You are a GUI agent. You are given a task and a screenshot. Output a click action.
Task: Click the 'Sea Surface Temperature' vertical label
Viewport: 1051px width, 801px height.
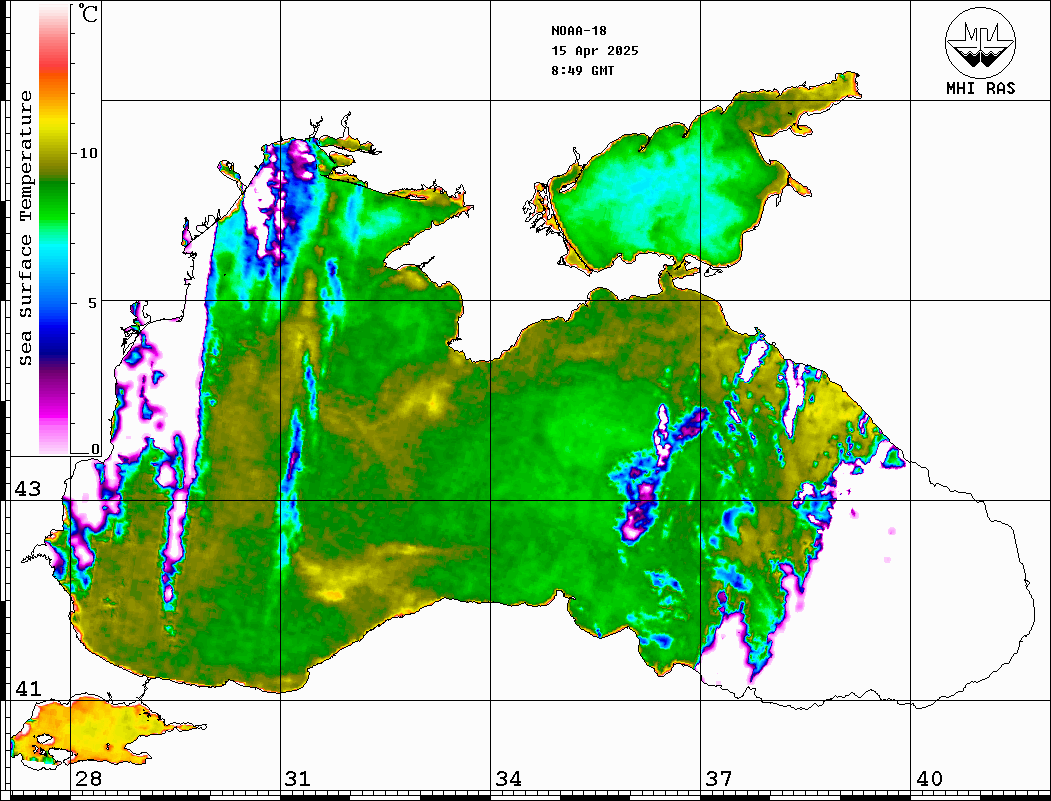pos(25,229)
